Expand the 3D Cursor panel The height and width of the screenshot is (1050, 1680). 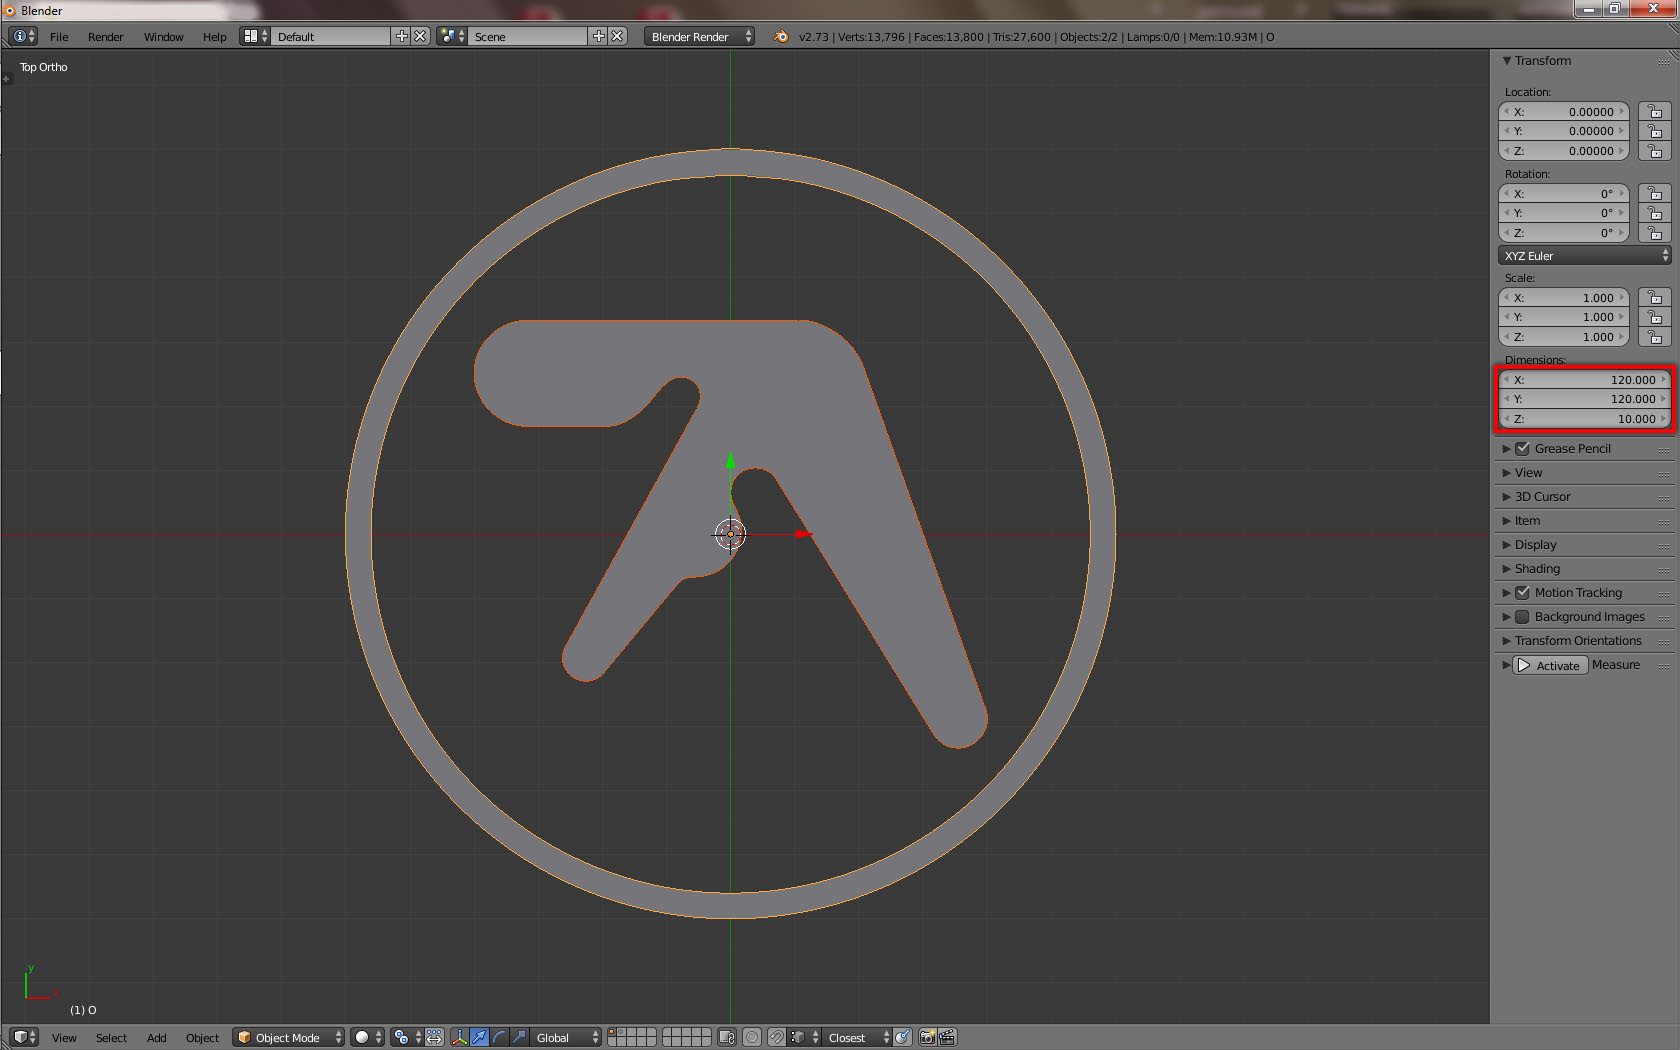[x=1507, y=497]
